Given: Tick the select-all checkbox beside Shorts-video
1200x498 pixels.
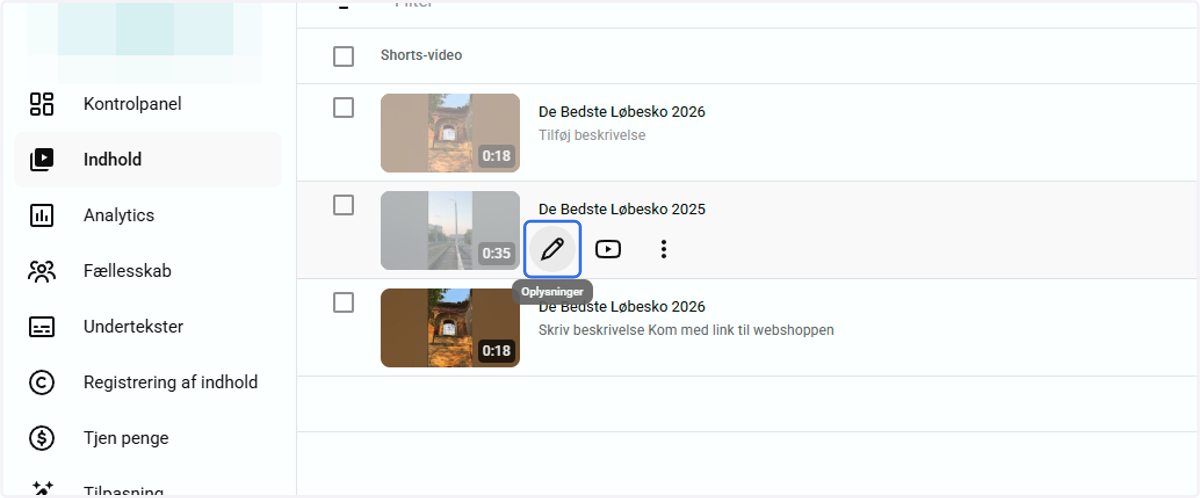Looking at the screenshot, I should pyautogui.click(x=343, y=56).
